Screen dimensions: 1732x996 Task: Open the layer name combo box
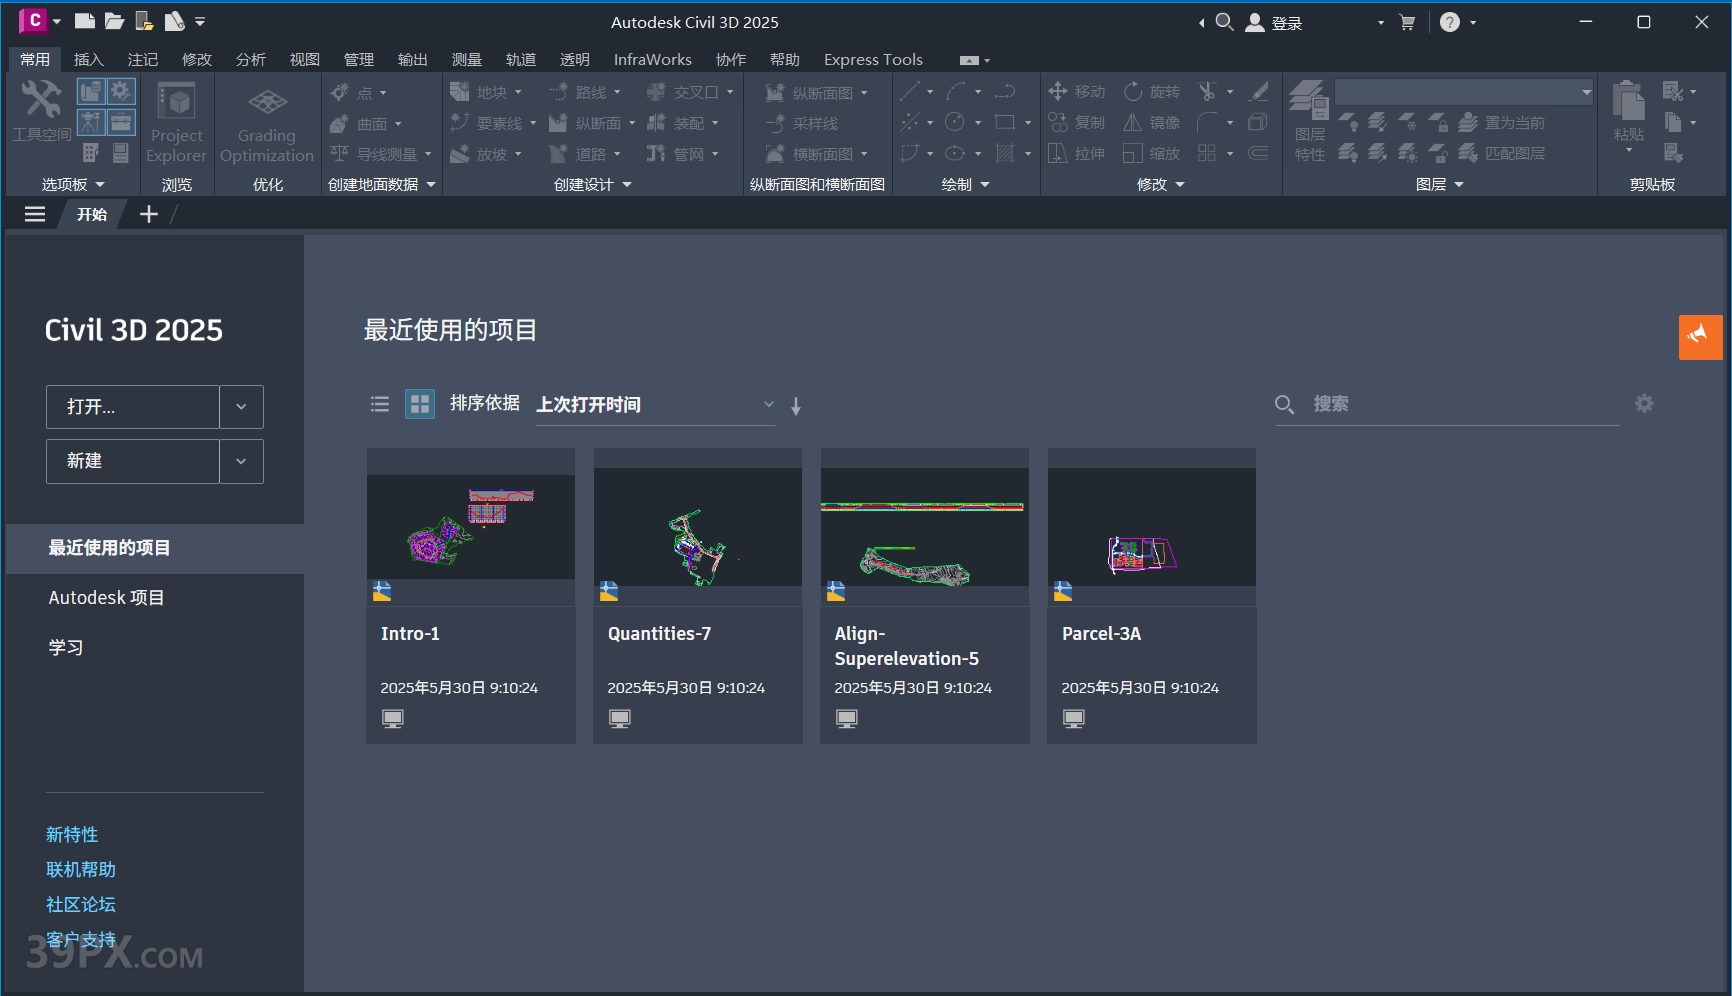[1465, 92]
